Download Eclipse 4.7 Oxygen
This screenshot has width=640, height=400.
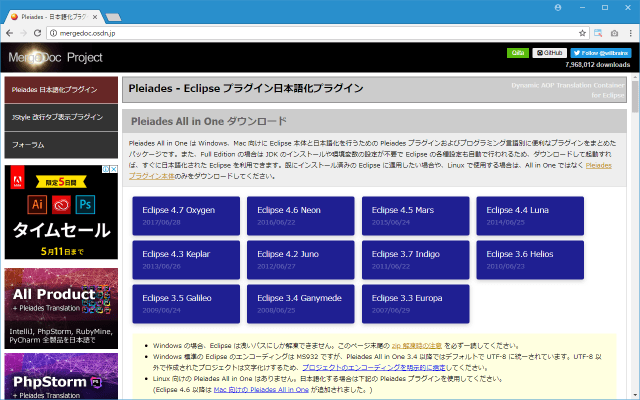pos(186,216)
